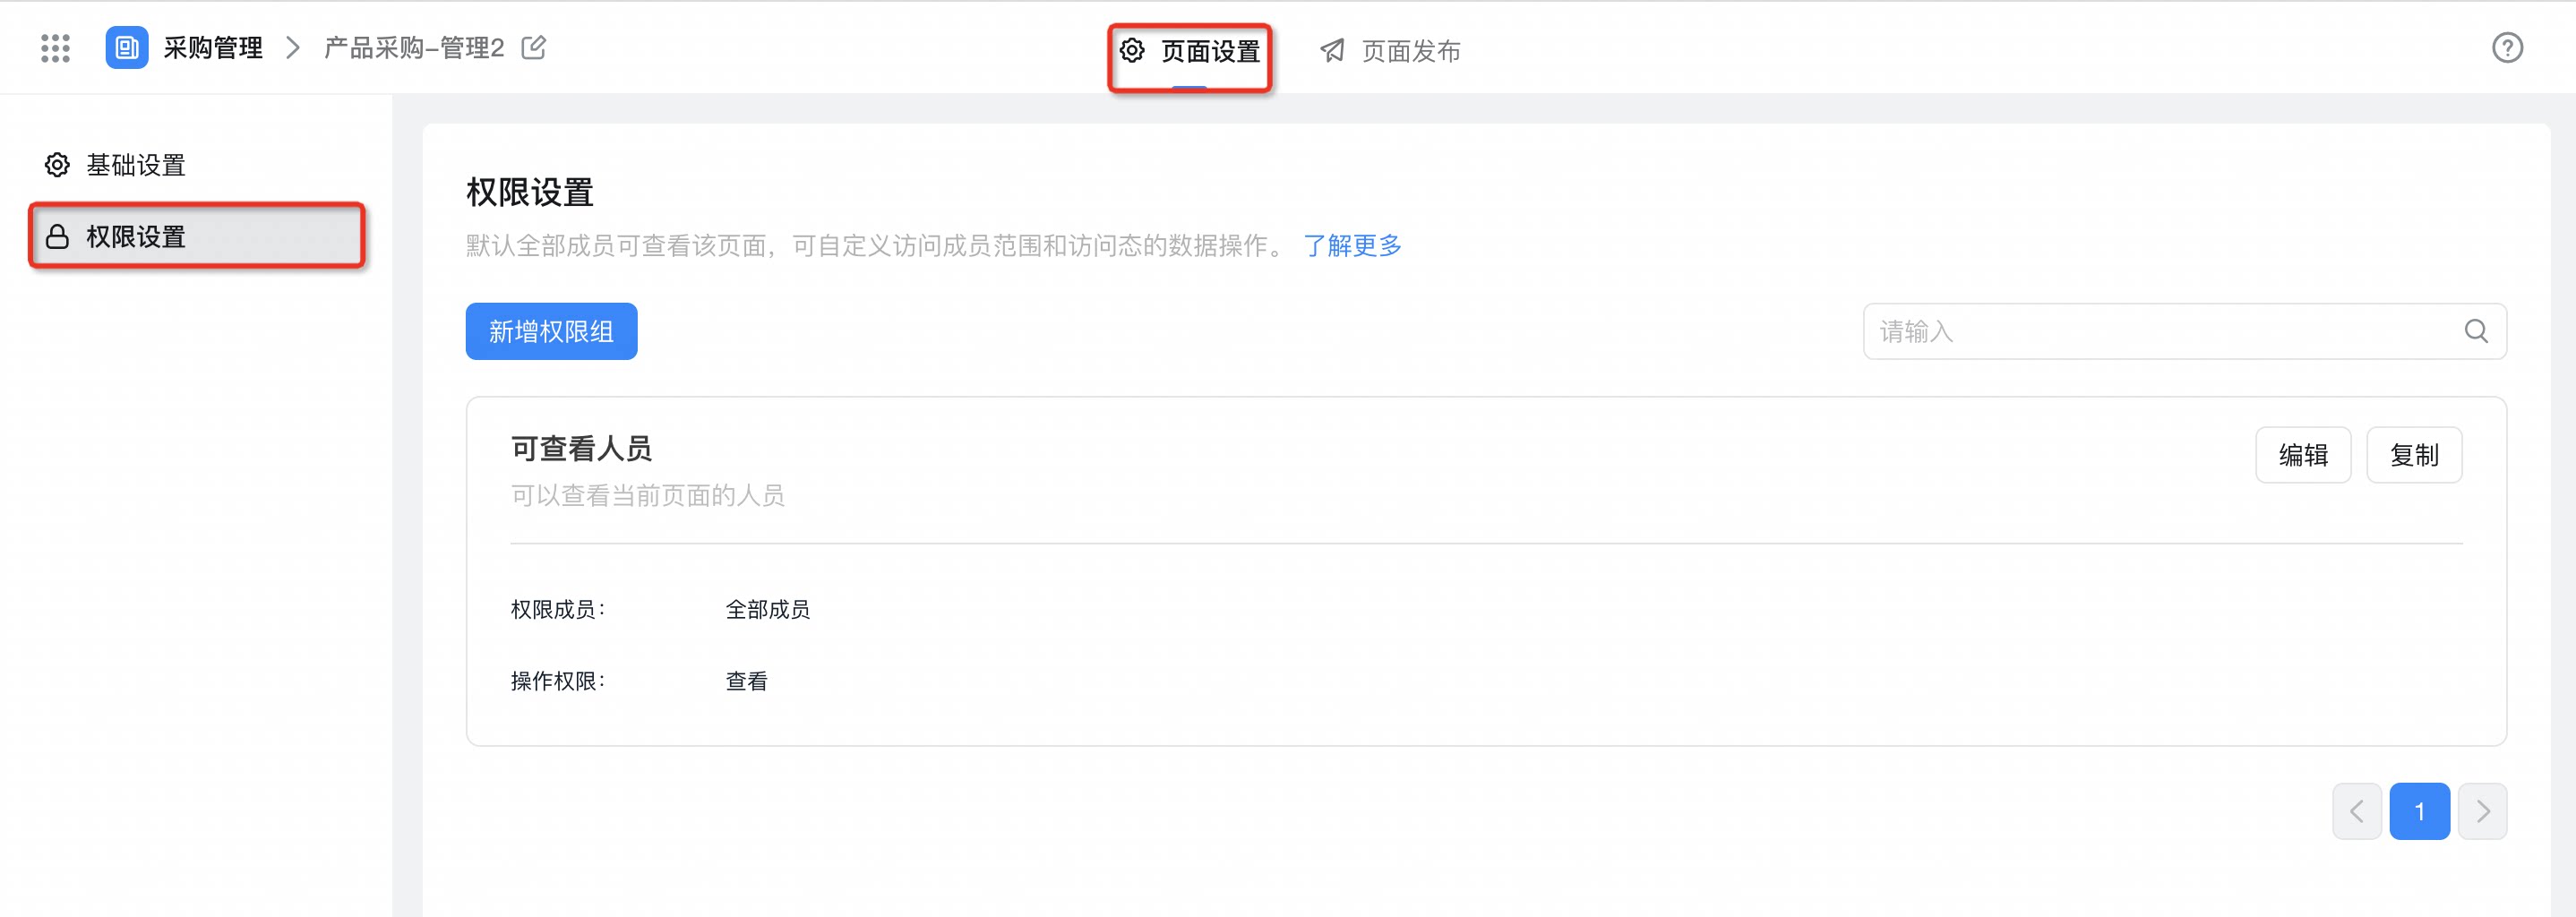Open the nine-dot app grid menu
This screenshot has width=2576, height=917.
click(55, 48)
